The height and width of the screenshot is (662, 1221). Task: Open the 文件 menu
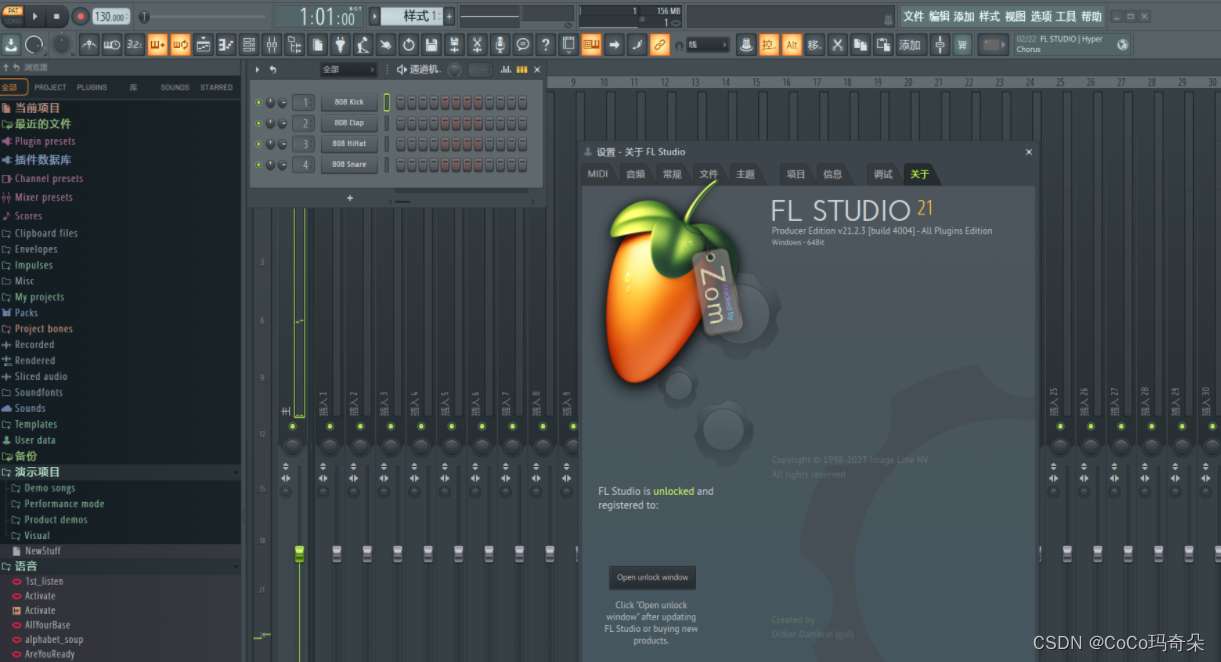(913, 17)
